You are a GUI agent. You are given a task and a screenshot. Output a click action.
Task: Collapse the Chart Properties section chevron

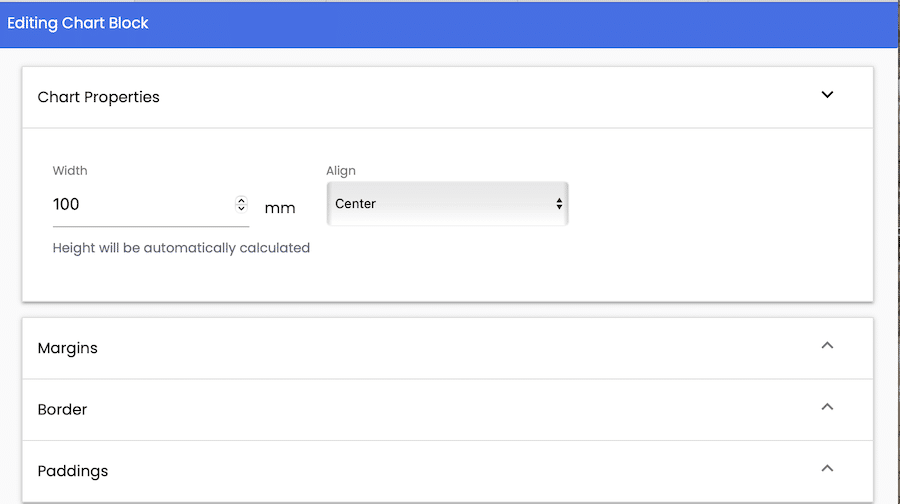[827, 95]
